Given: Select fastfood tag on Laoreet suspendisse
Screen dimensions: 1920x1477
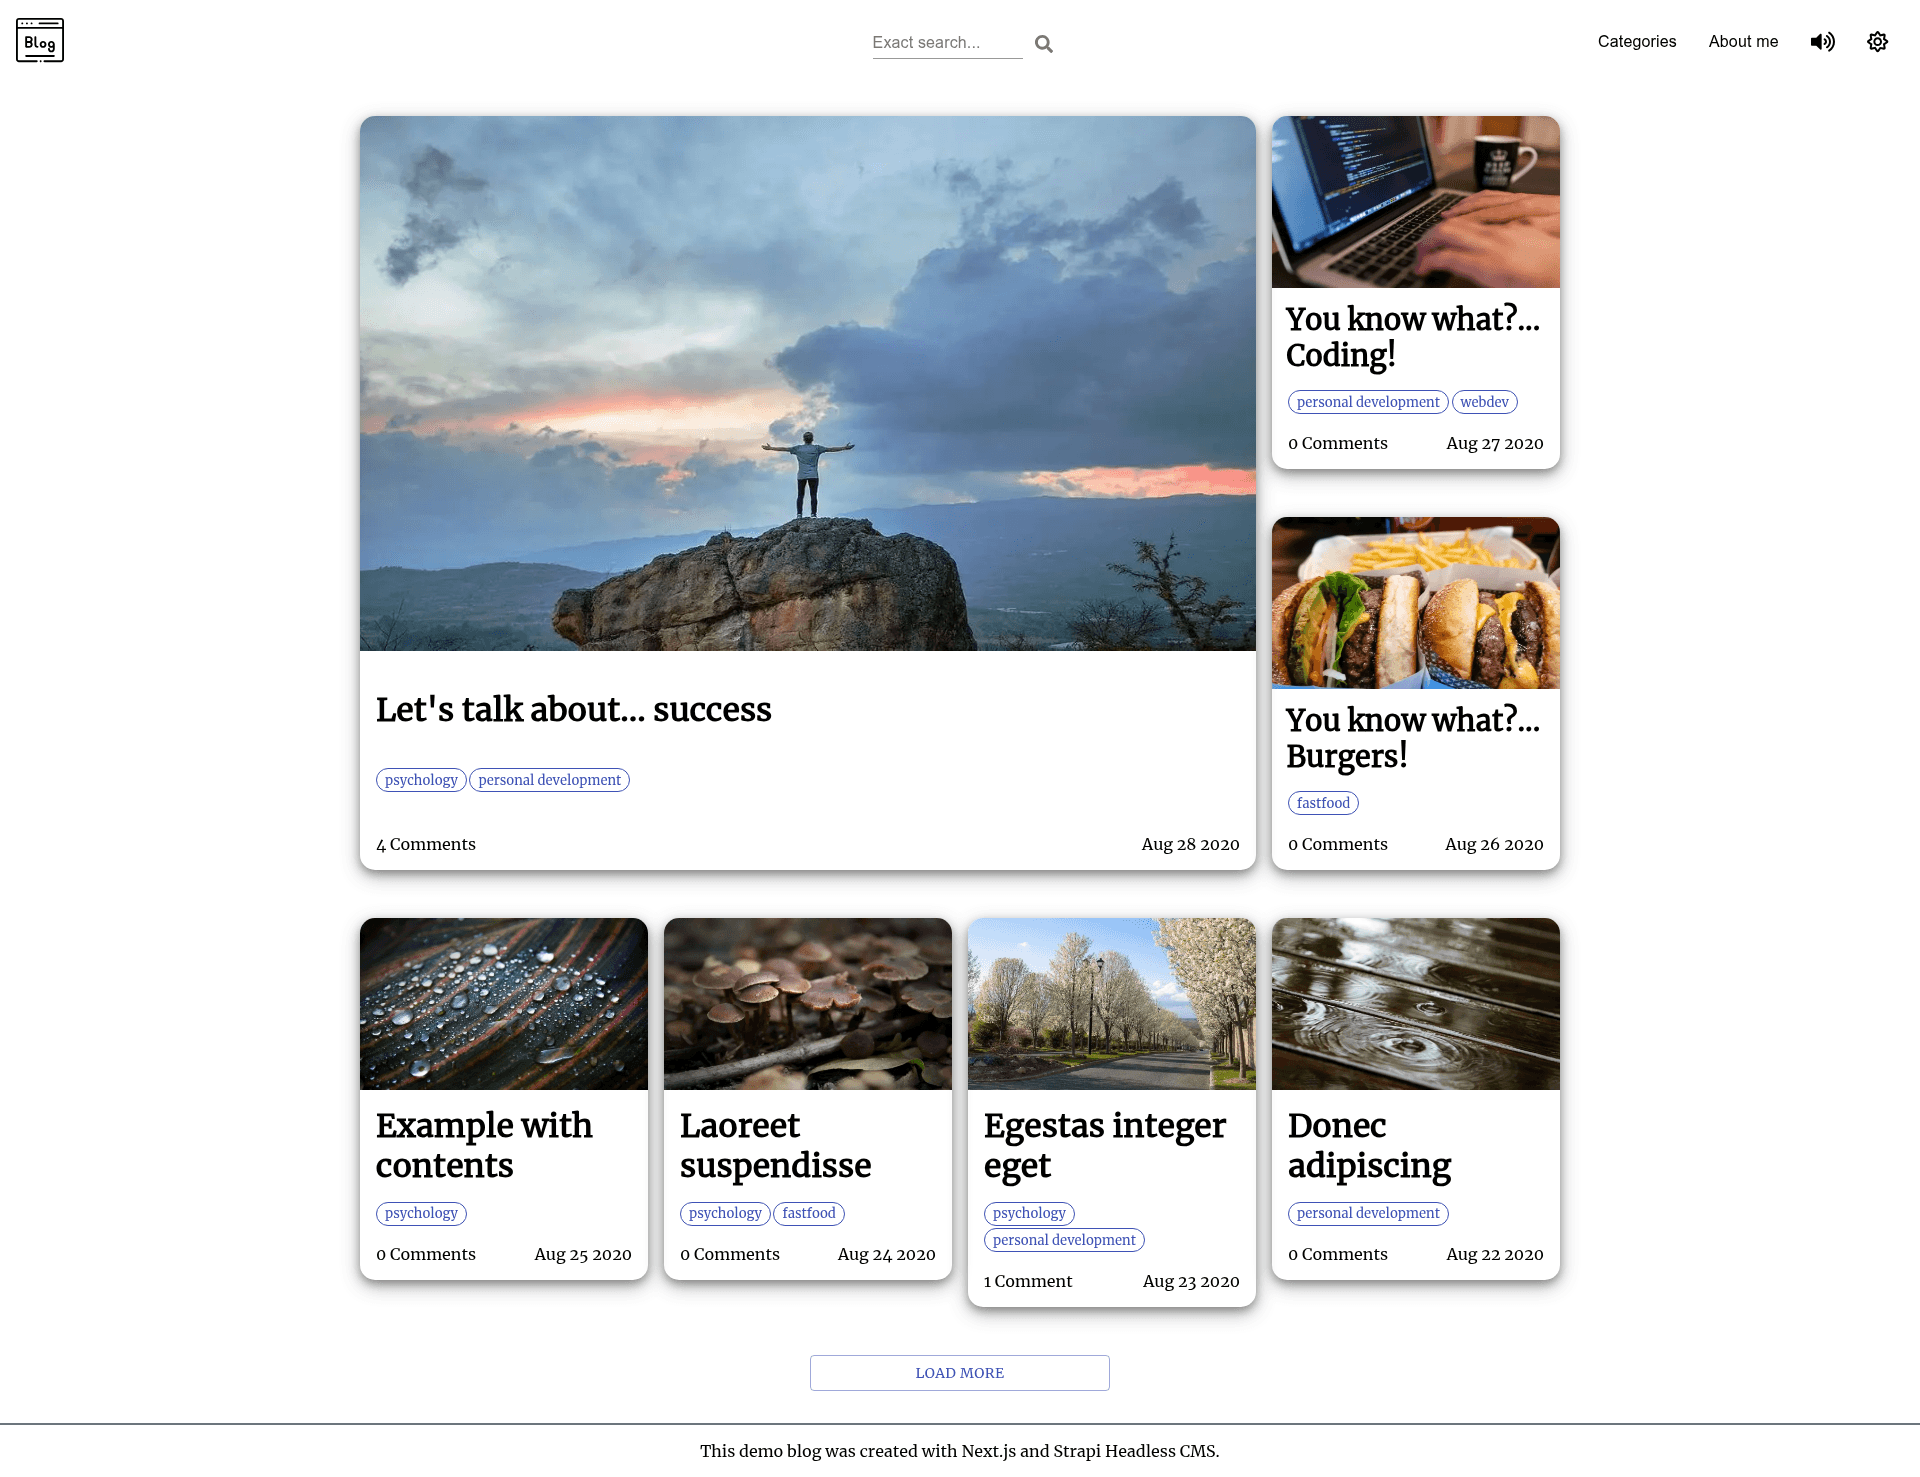Looking at the screenshot, I should [x=809, y=1213].
